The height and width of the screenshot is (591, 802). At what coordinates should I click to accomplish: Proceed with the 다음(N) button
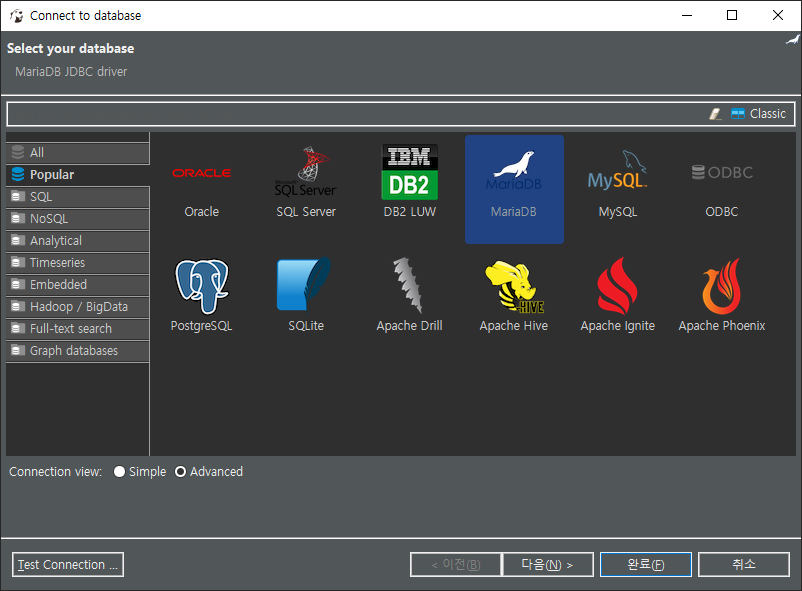[x=548, y=564]
